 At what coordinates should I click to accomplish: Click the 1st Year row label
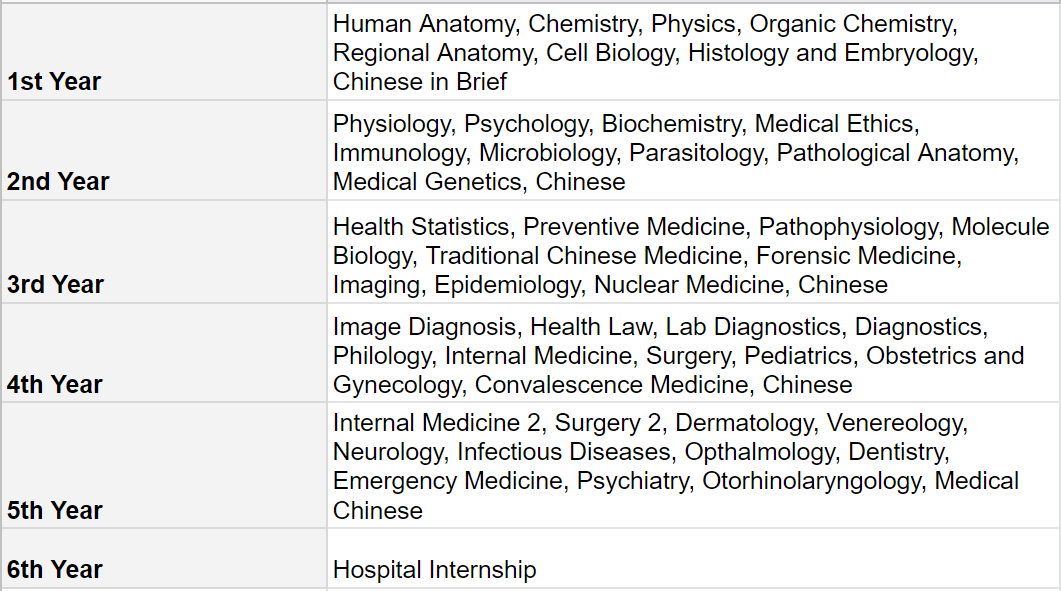click(x=54, y=82)
